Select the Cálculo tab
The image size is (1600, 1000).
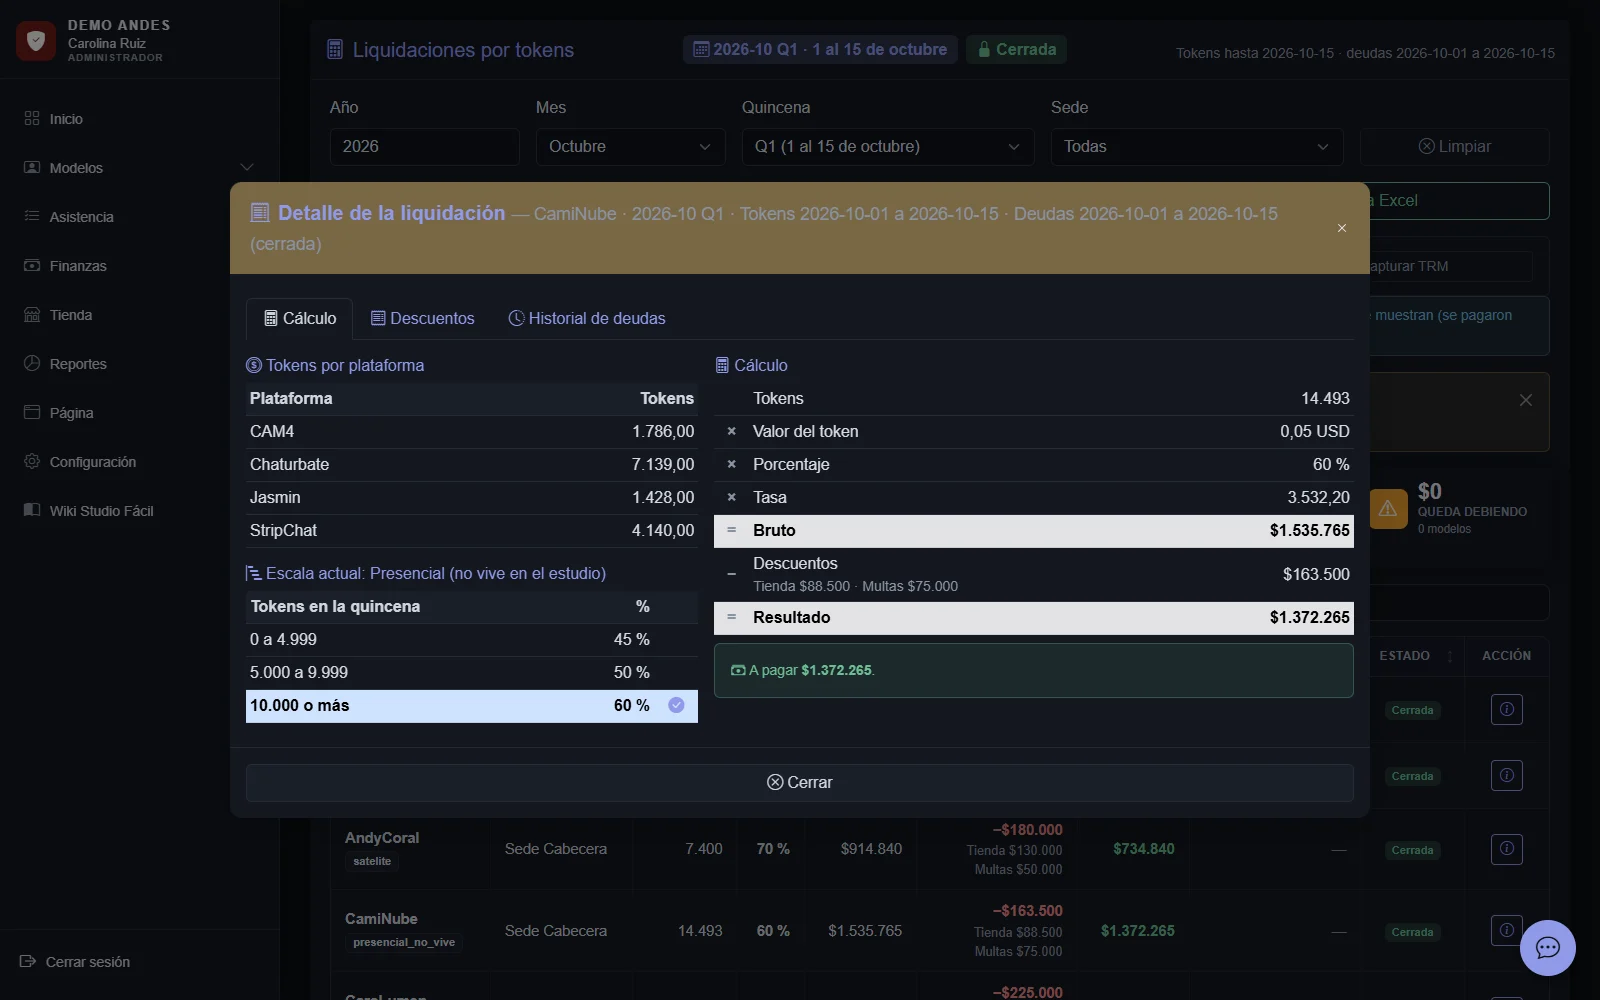[299, 318]
